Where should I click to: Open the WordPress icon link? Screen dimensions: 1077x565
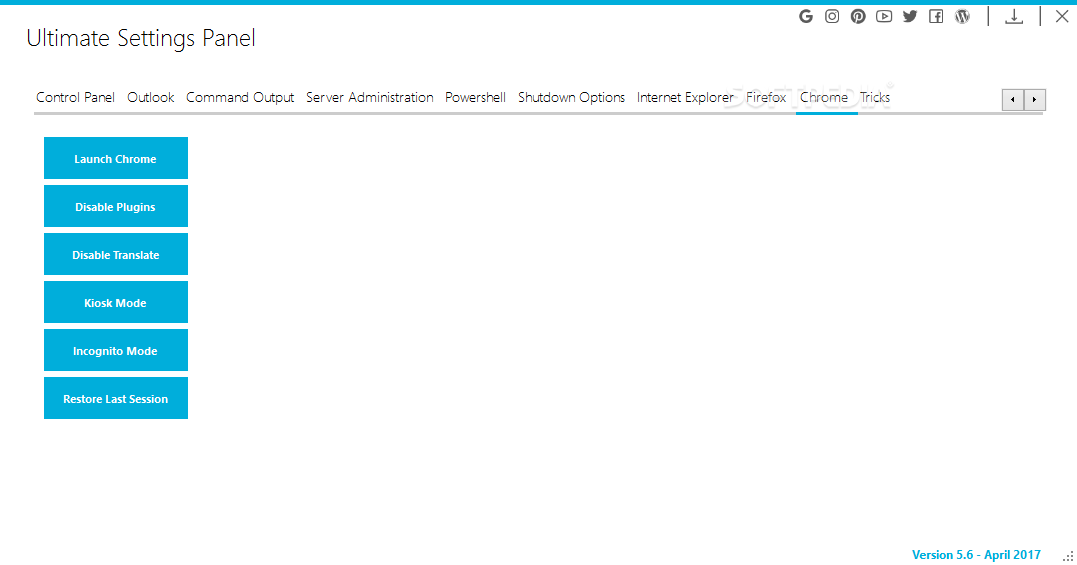point(962,16)
